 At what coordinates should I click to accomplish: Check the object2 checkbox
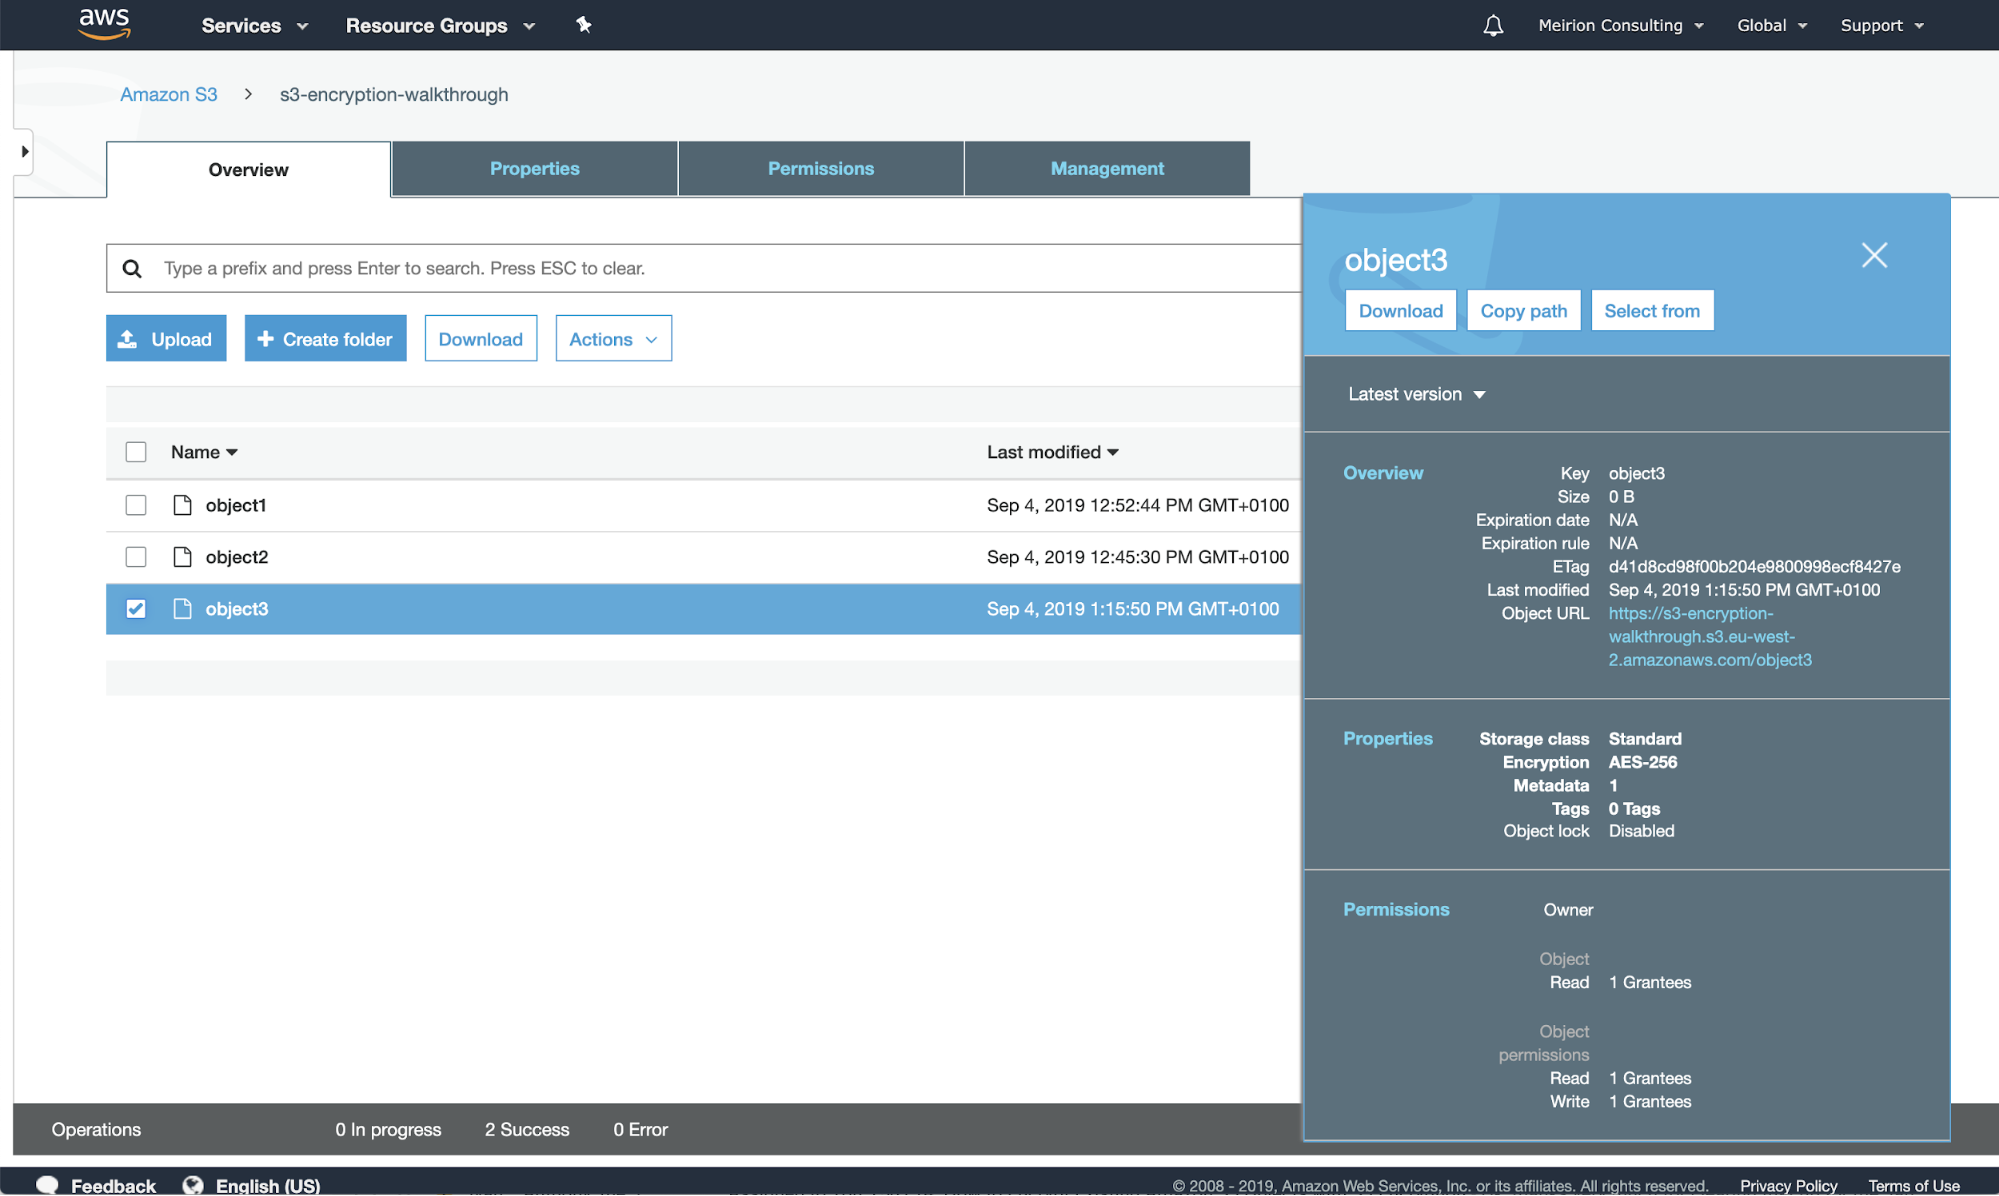[136, 557]
